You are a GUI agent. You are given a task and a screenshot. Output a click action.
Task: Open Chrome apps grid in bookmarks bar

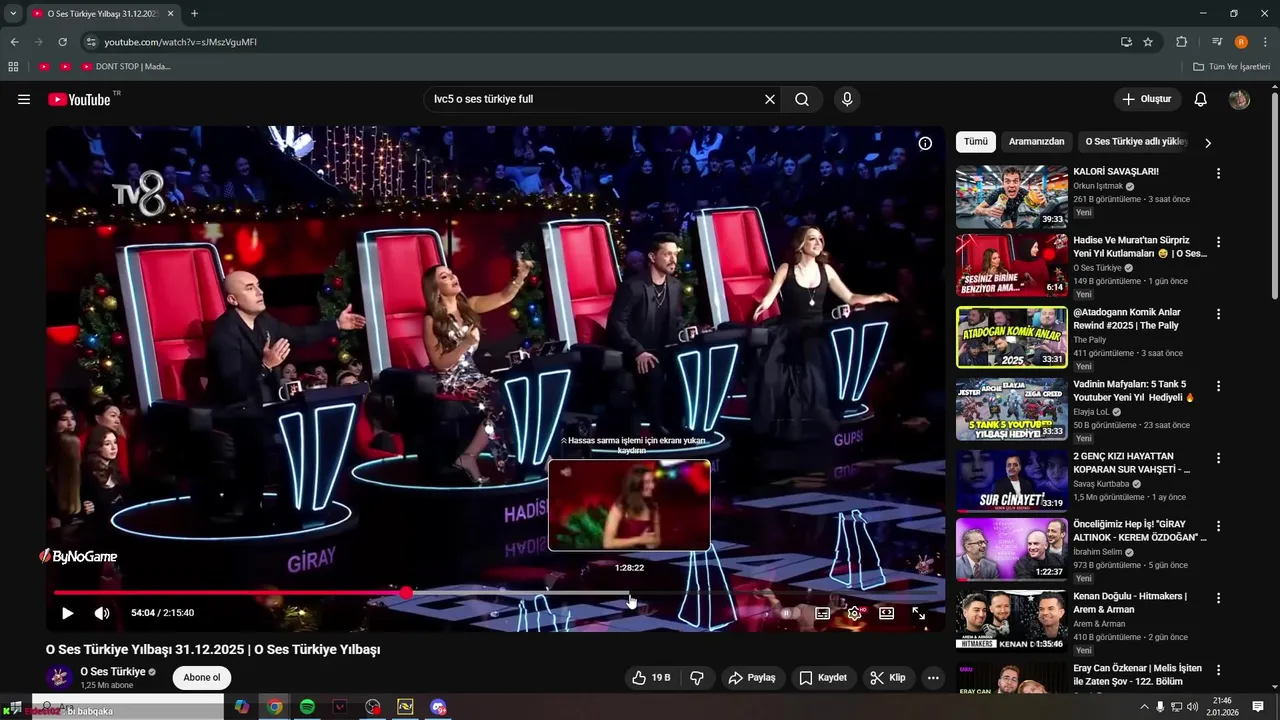click(13, 66)
